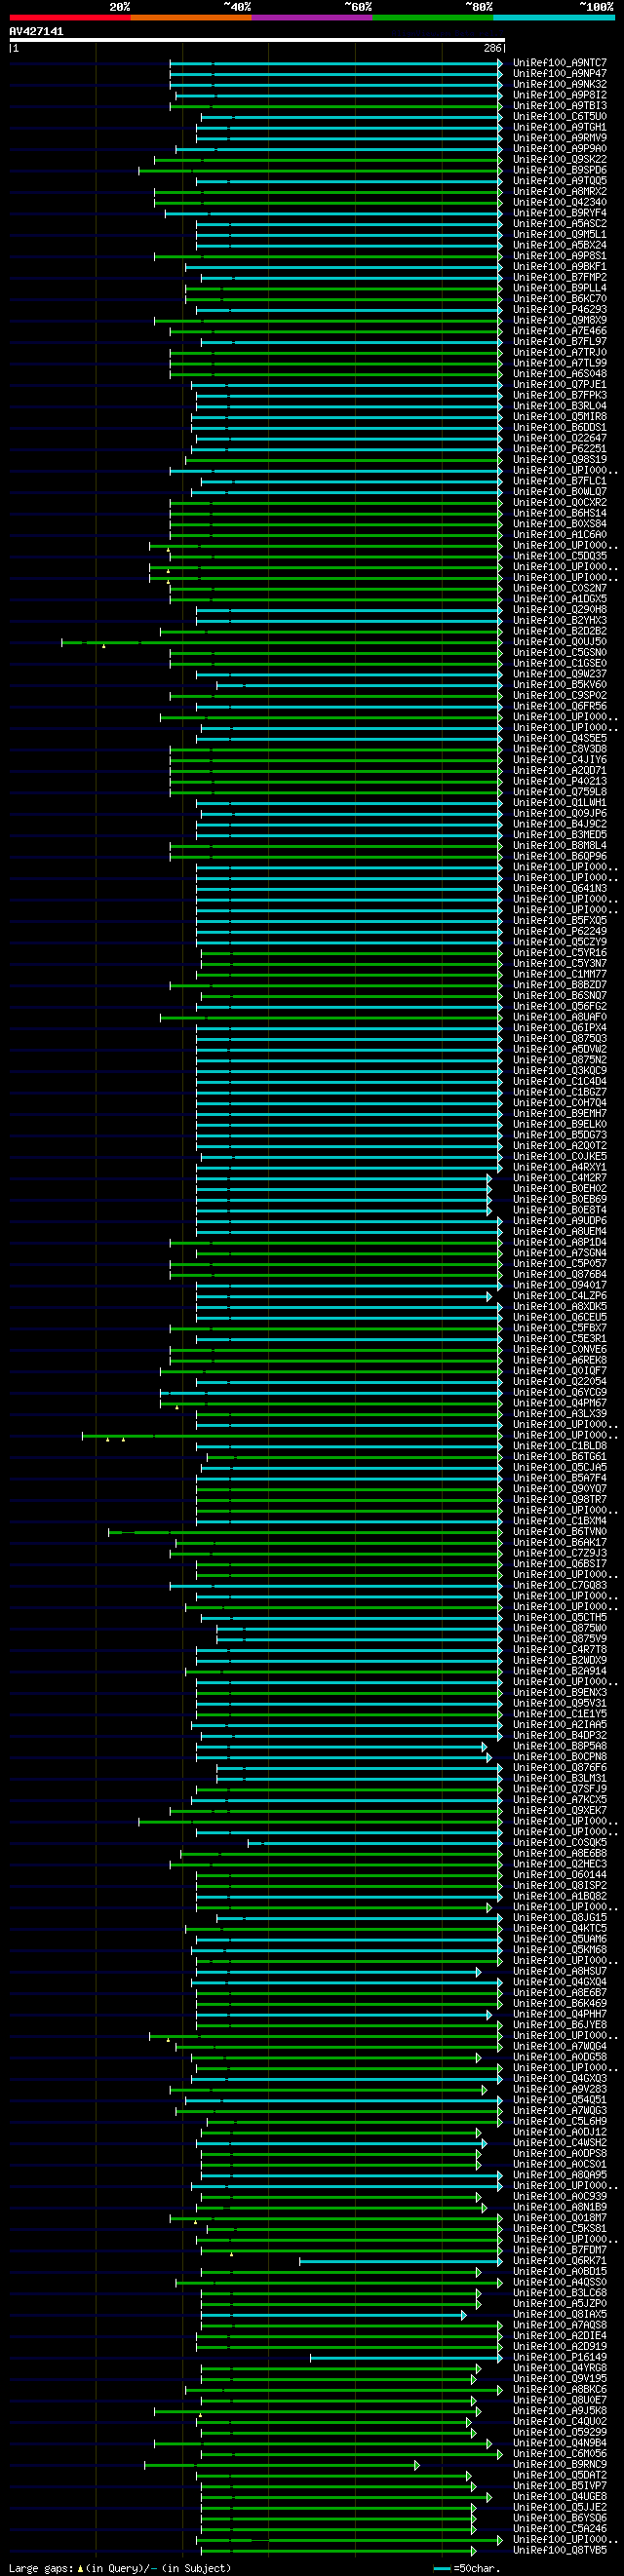Click UniRef100_C5P057 label
This screenshot has width=624, height=2576.
tap(560, 1264)
